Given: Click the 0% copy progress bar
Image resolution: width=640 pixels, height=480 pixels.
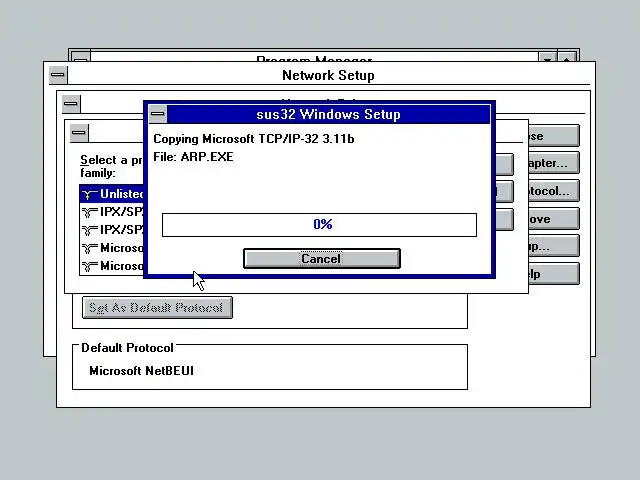Looking at the screenshot, I should point(319,224).
